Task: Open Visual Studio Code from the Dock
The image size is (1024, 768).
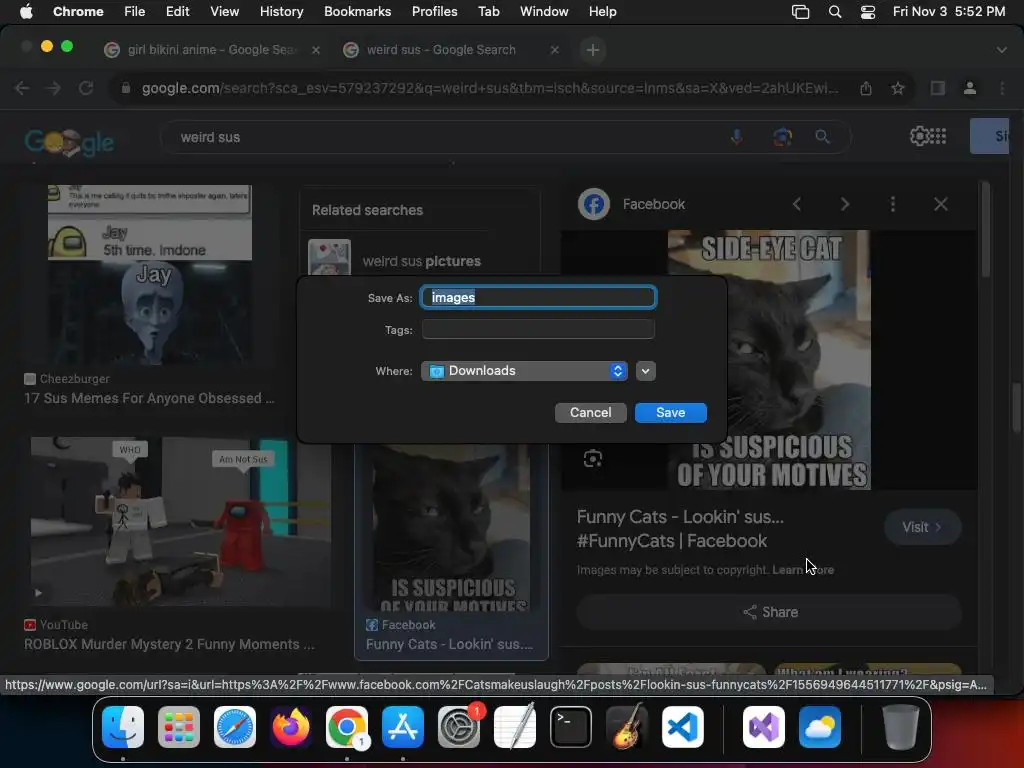Action: click(x=682, y=727)
